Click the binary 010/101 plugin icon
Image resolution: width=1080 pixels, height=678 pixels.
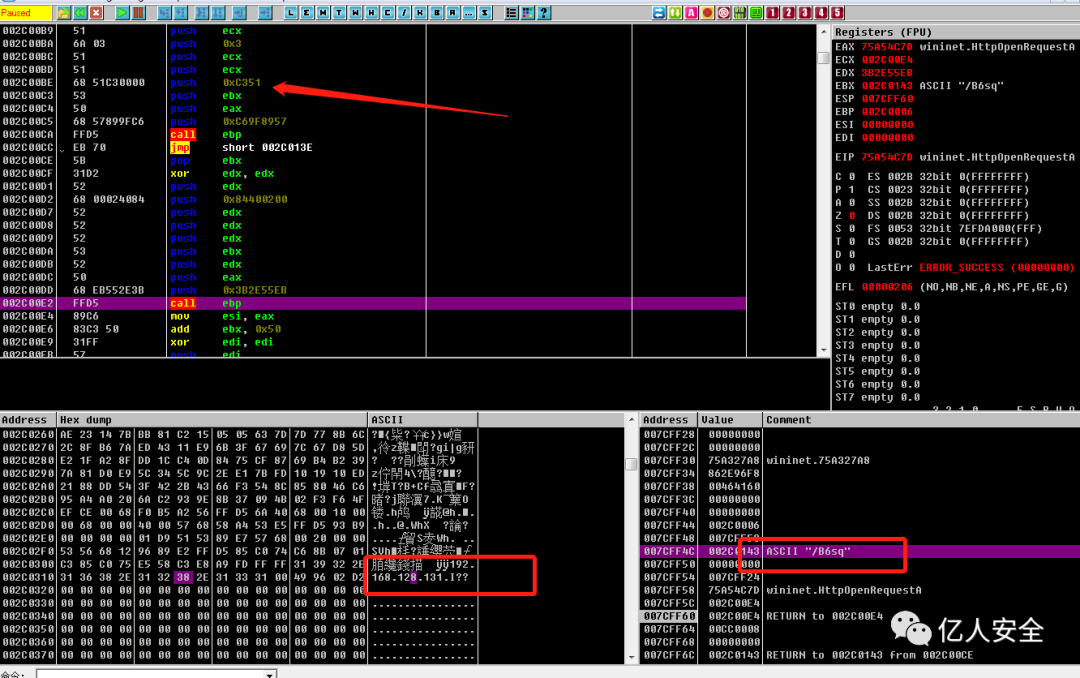(x=740, y=12)
